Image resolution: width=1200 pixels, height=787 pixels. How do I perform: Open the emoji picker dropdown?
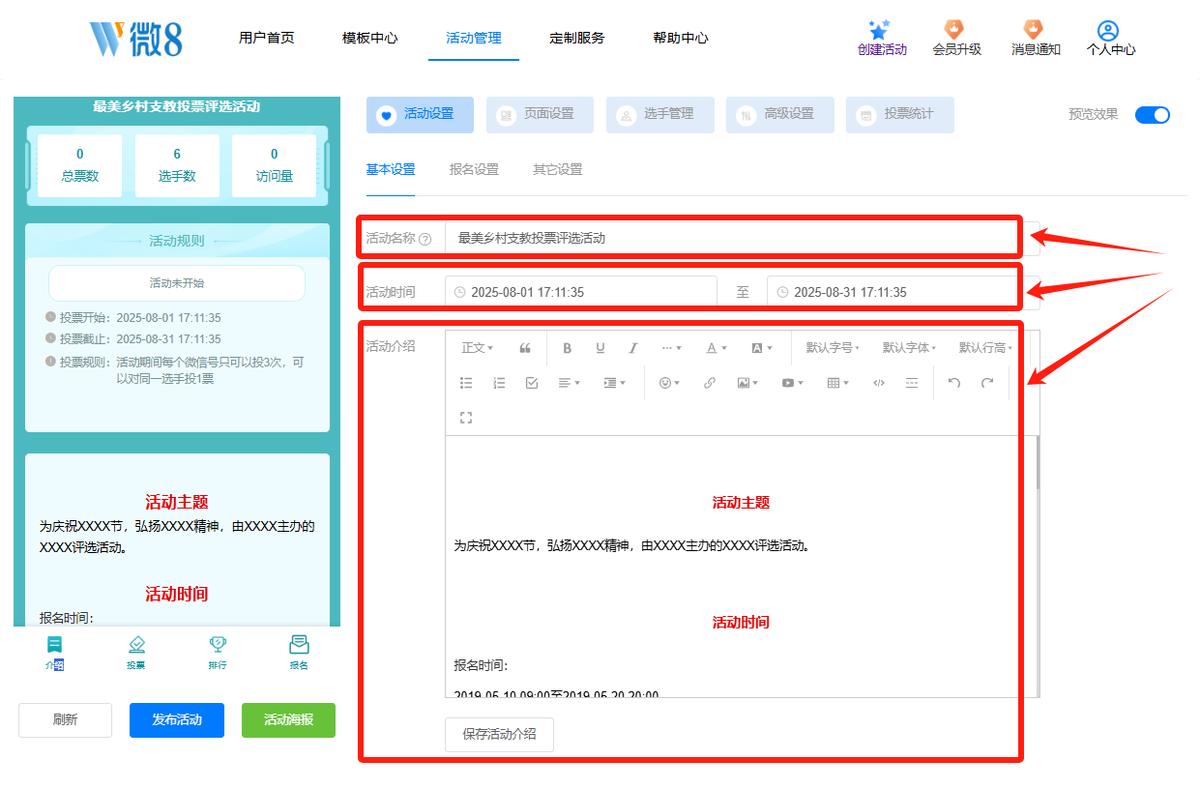[x=669, y=383]
